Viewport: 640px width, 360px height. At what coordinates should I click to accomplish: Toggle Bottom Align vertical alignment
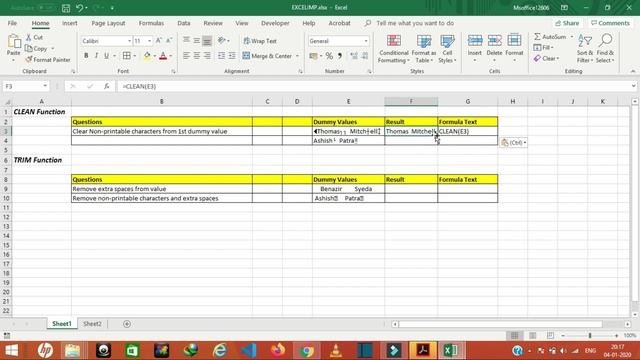207,40
